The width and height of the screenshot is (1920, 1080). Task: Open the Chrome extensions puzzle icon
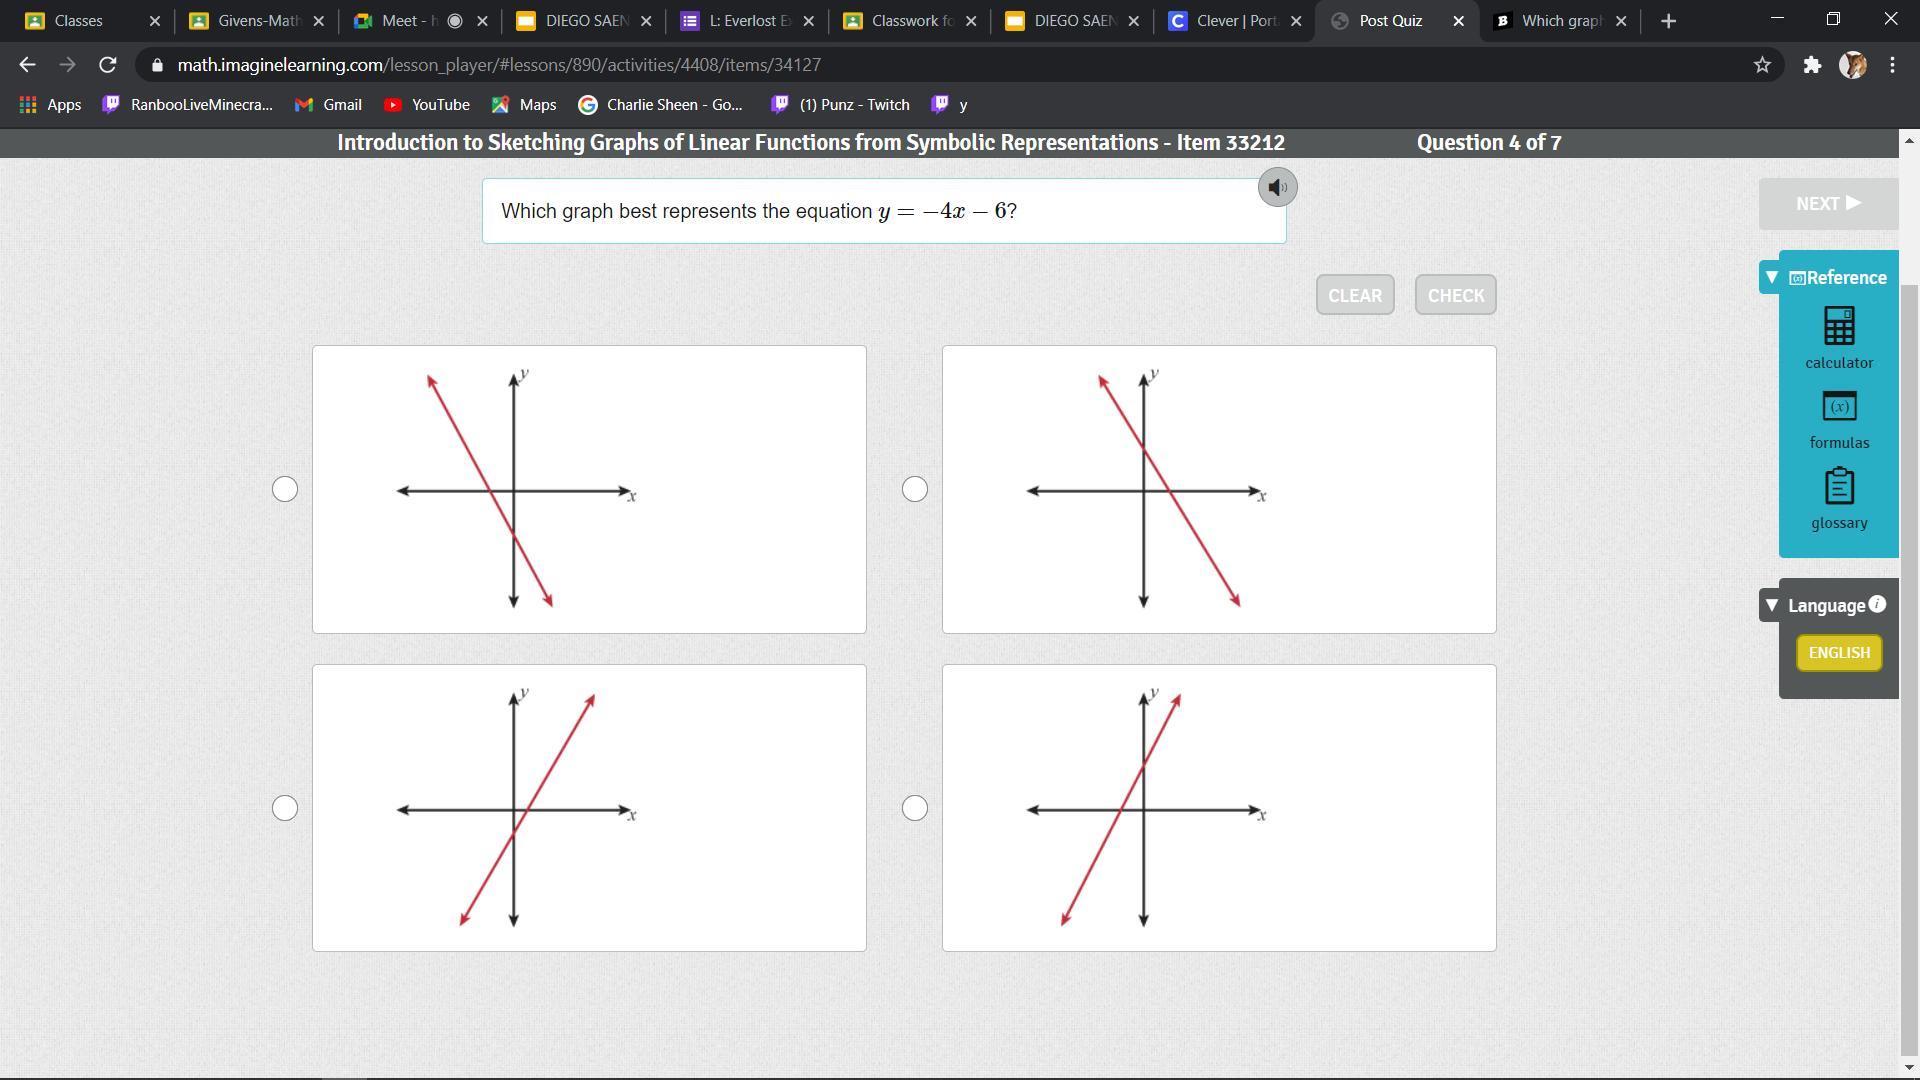tap(1812, 65)
